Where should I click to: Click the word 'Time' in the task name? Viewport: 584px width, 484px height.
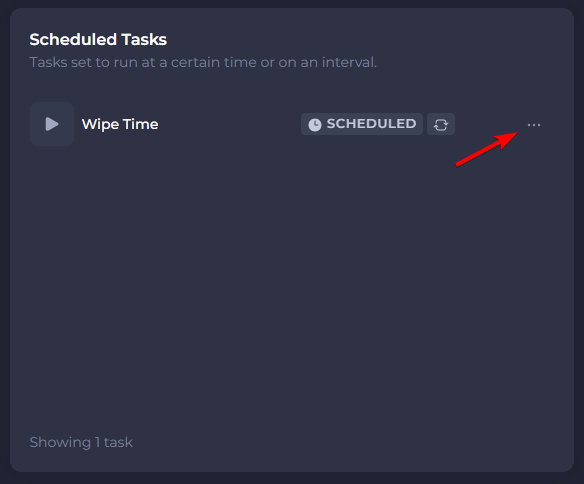(140, 124)
